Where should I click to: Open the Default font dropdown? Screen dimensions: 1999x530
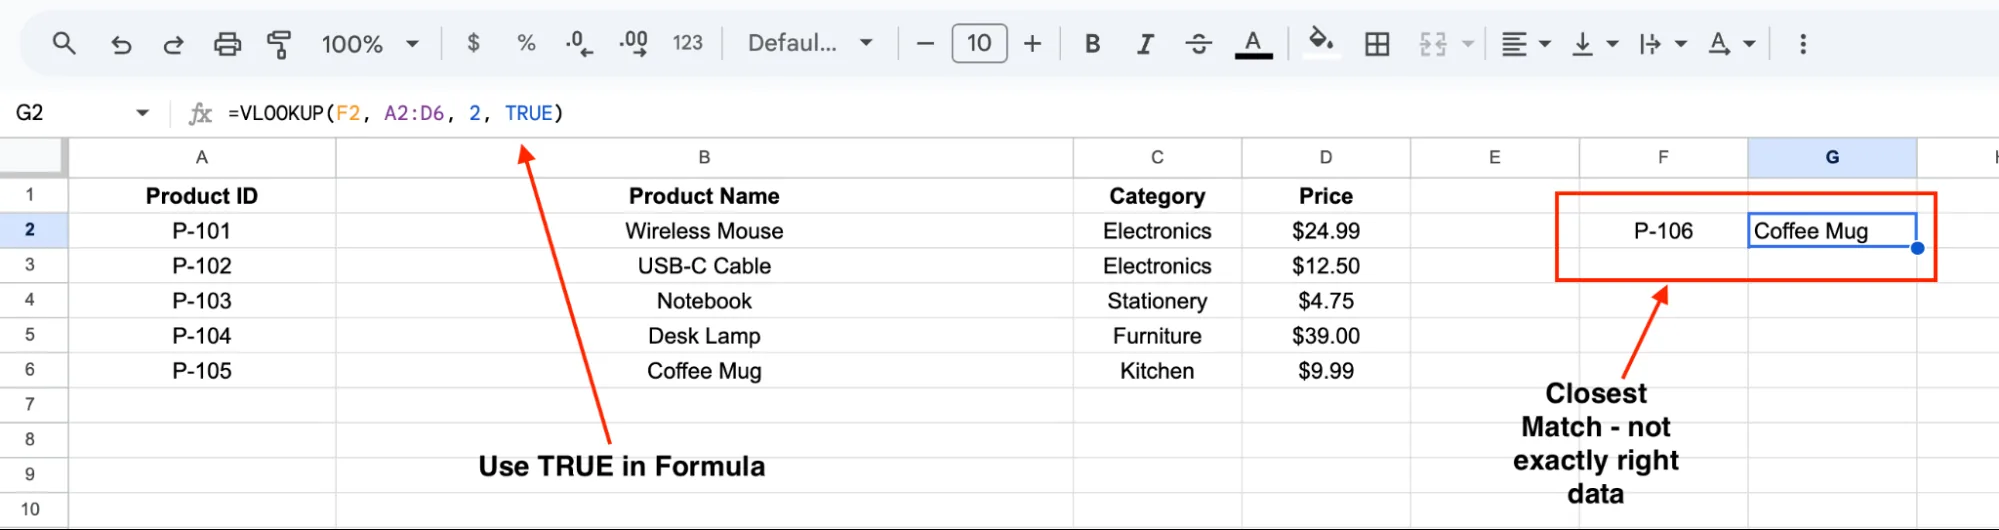[x=811, y=43]
